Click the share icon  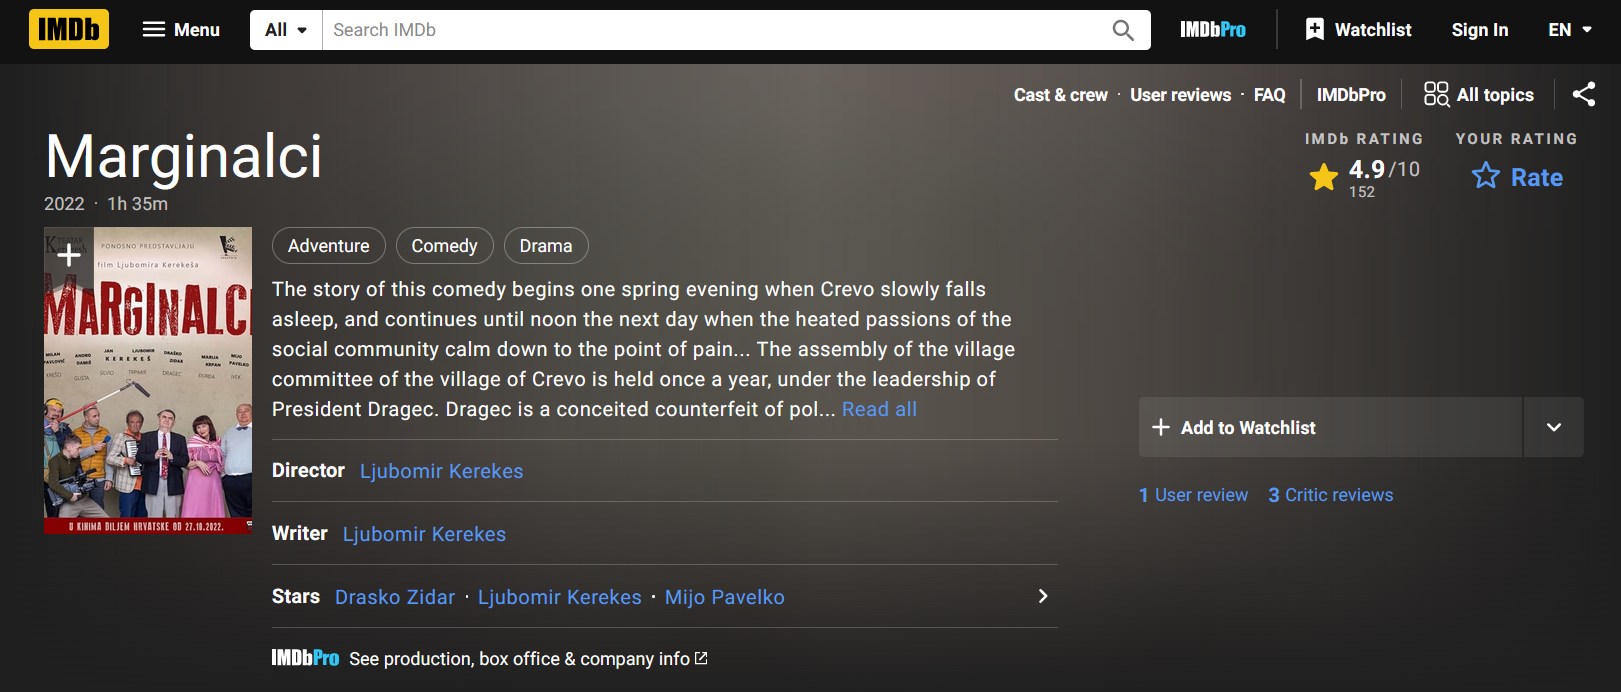1584,94
